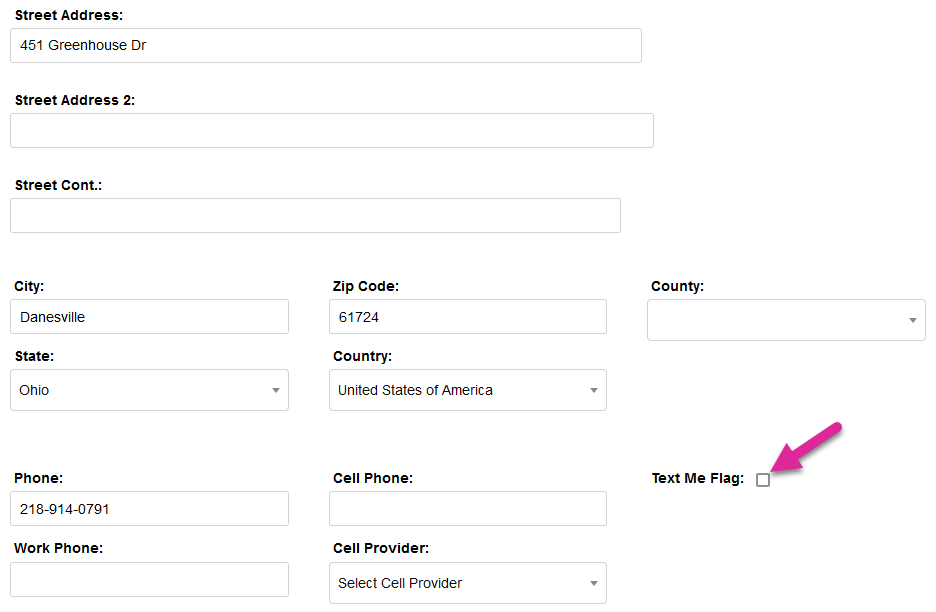
Task: Click the "Street Address 2:" label
Action: pyautogui.click(x=75, y=100)
